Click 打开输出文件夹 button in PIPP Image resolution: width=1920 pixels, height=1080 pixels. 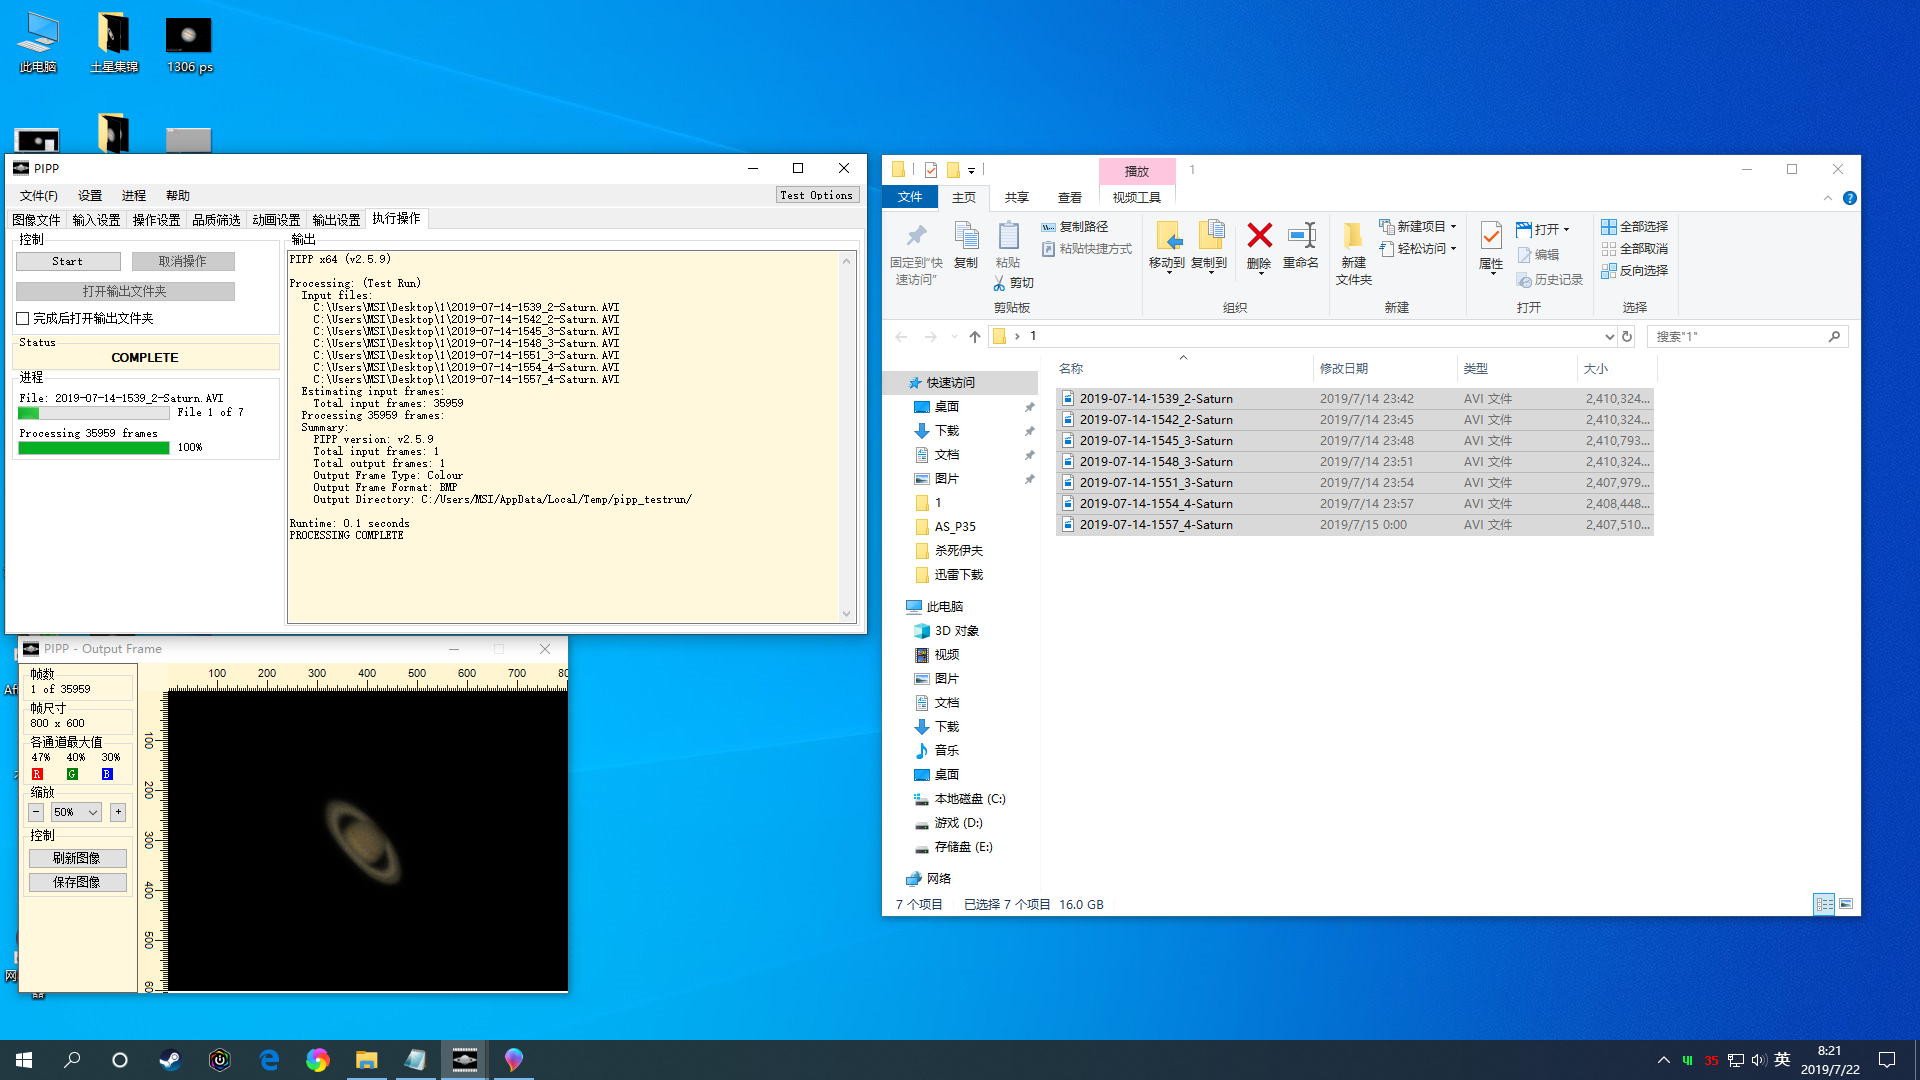(125, 292)
